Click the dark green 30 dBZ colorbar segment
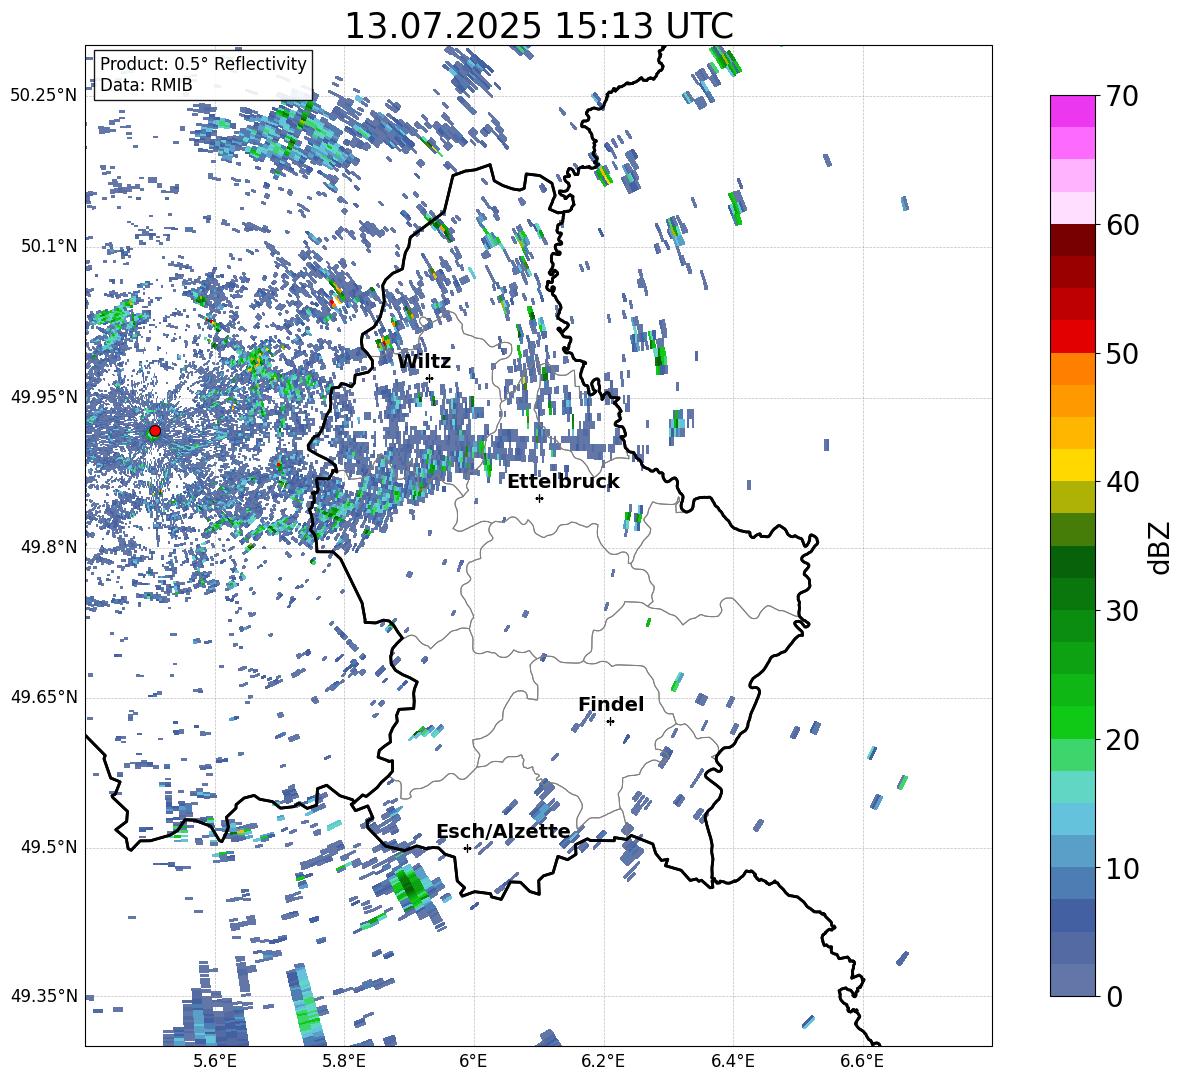The width and height of the screenshot is (1184, 1081). (1072, 594)
